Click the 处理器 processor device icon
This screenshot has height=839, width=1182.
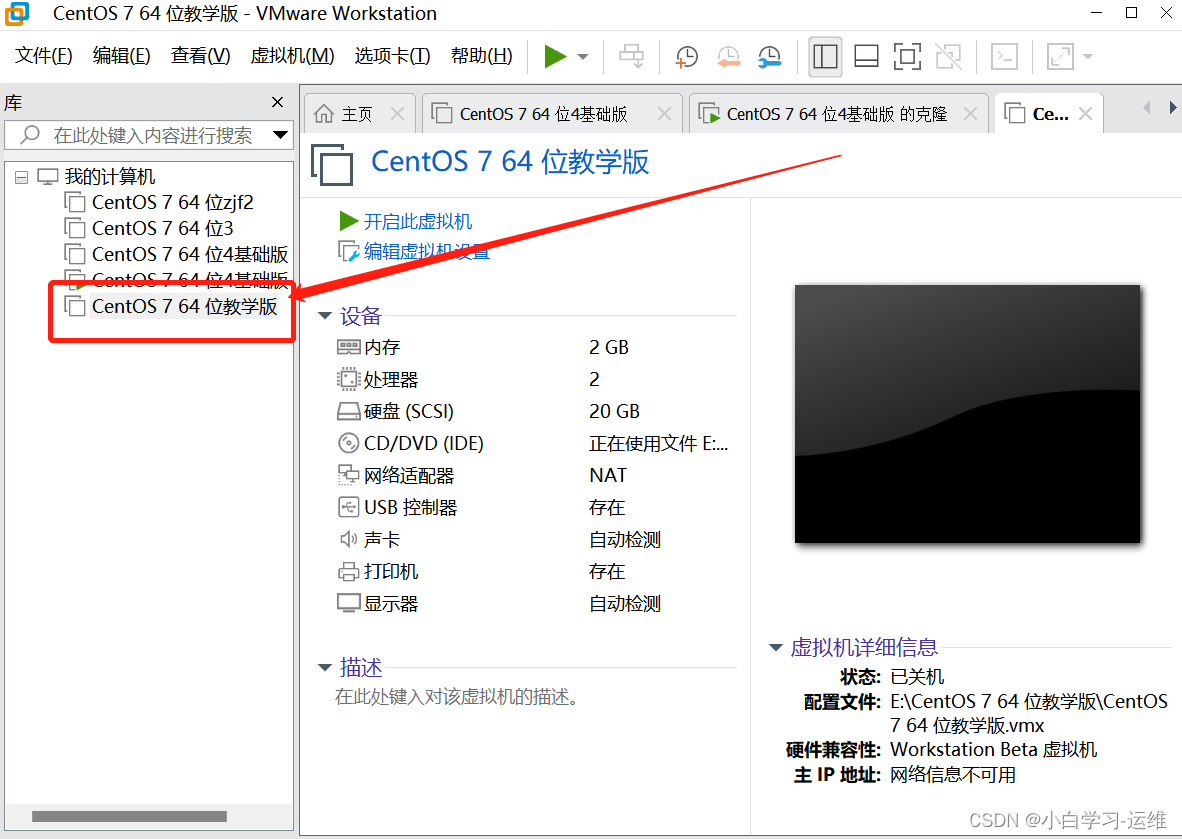tap(348, 379)
